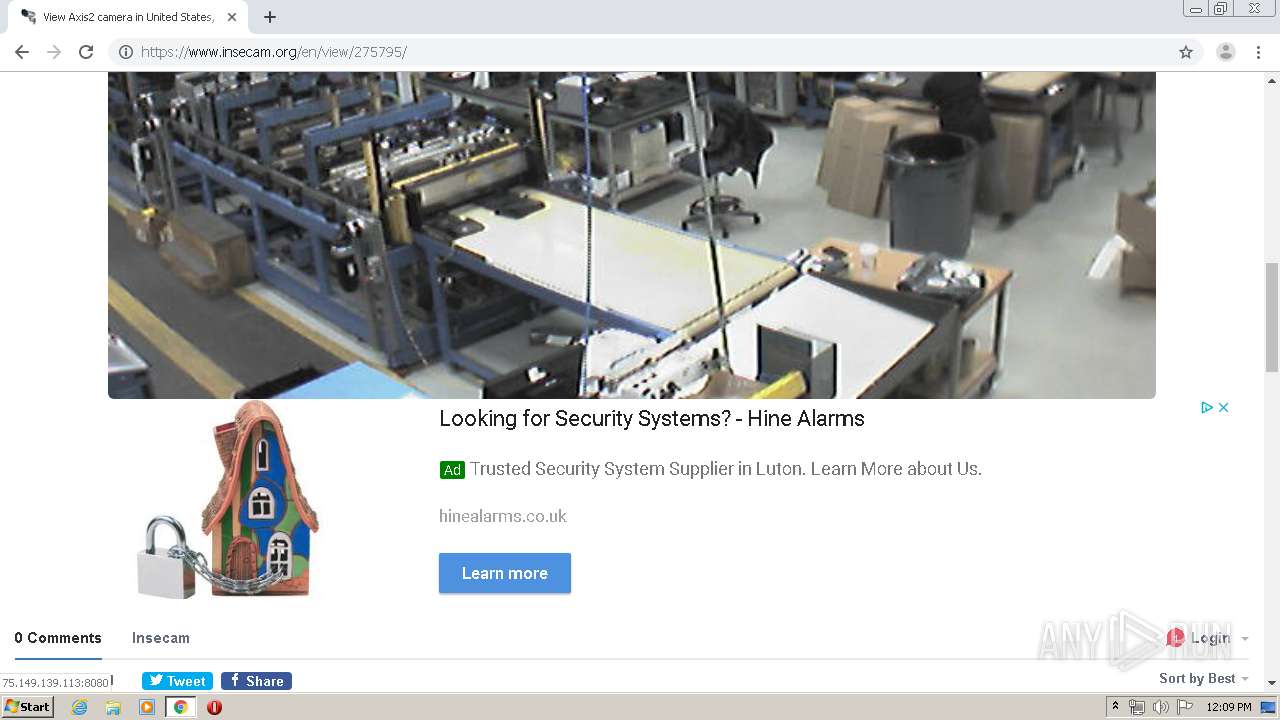Viewport: 1280px width, 720px height.
Task: Open AdChoices info triangle icon
Action: [x=1207, y=407]
